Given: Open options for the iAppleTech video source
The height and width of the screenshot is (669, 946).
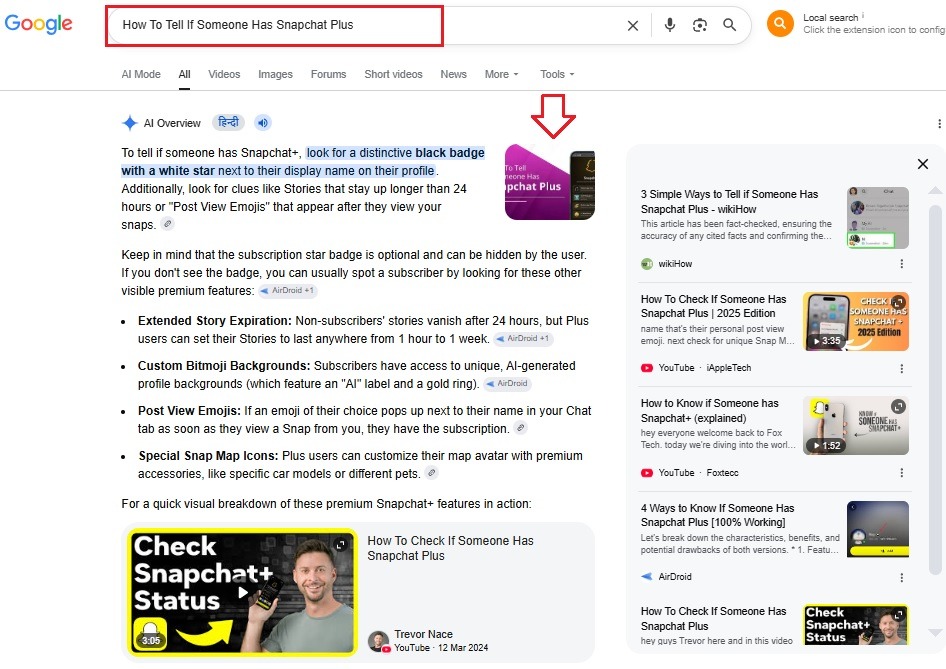Looking at the screenshot, I should (901, 369).
